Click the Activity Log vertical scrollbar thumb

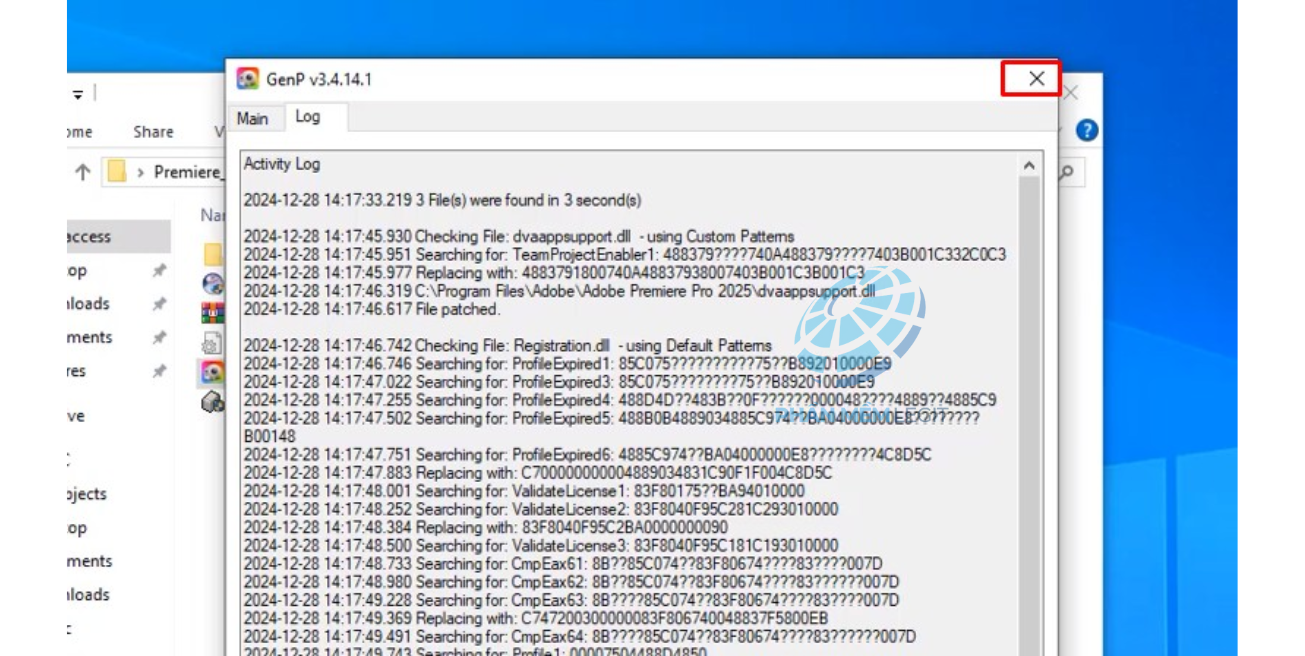point(1029,416)
